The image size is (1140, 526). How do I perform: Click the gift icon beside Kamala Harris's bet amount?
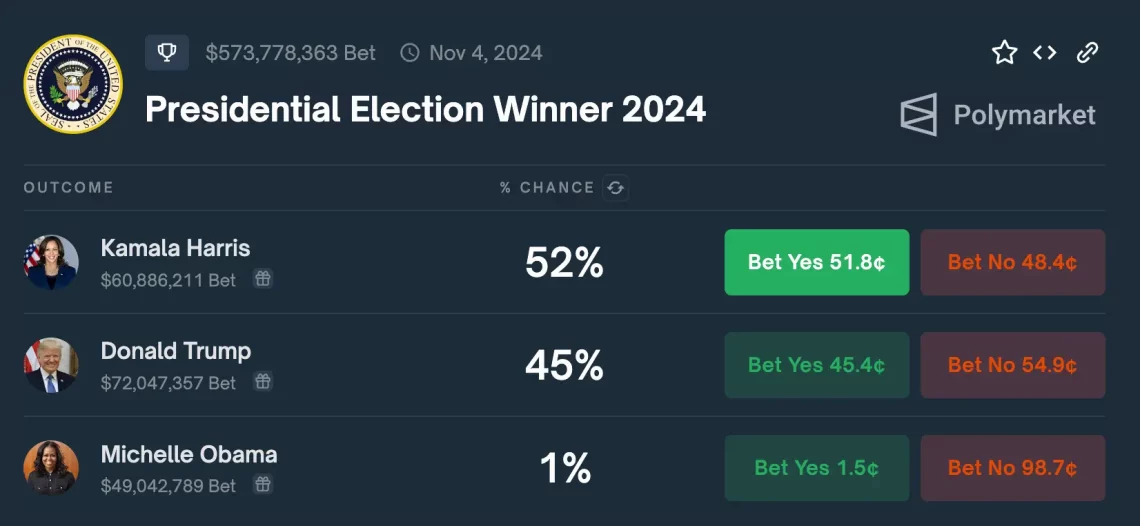tap(262, 280)
